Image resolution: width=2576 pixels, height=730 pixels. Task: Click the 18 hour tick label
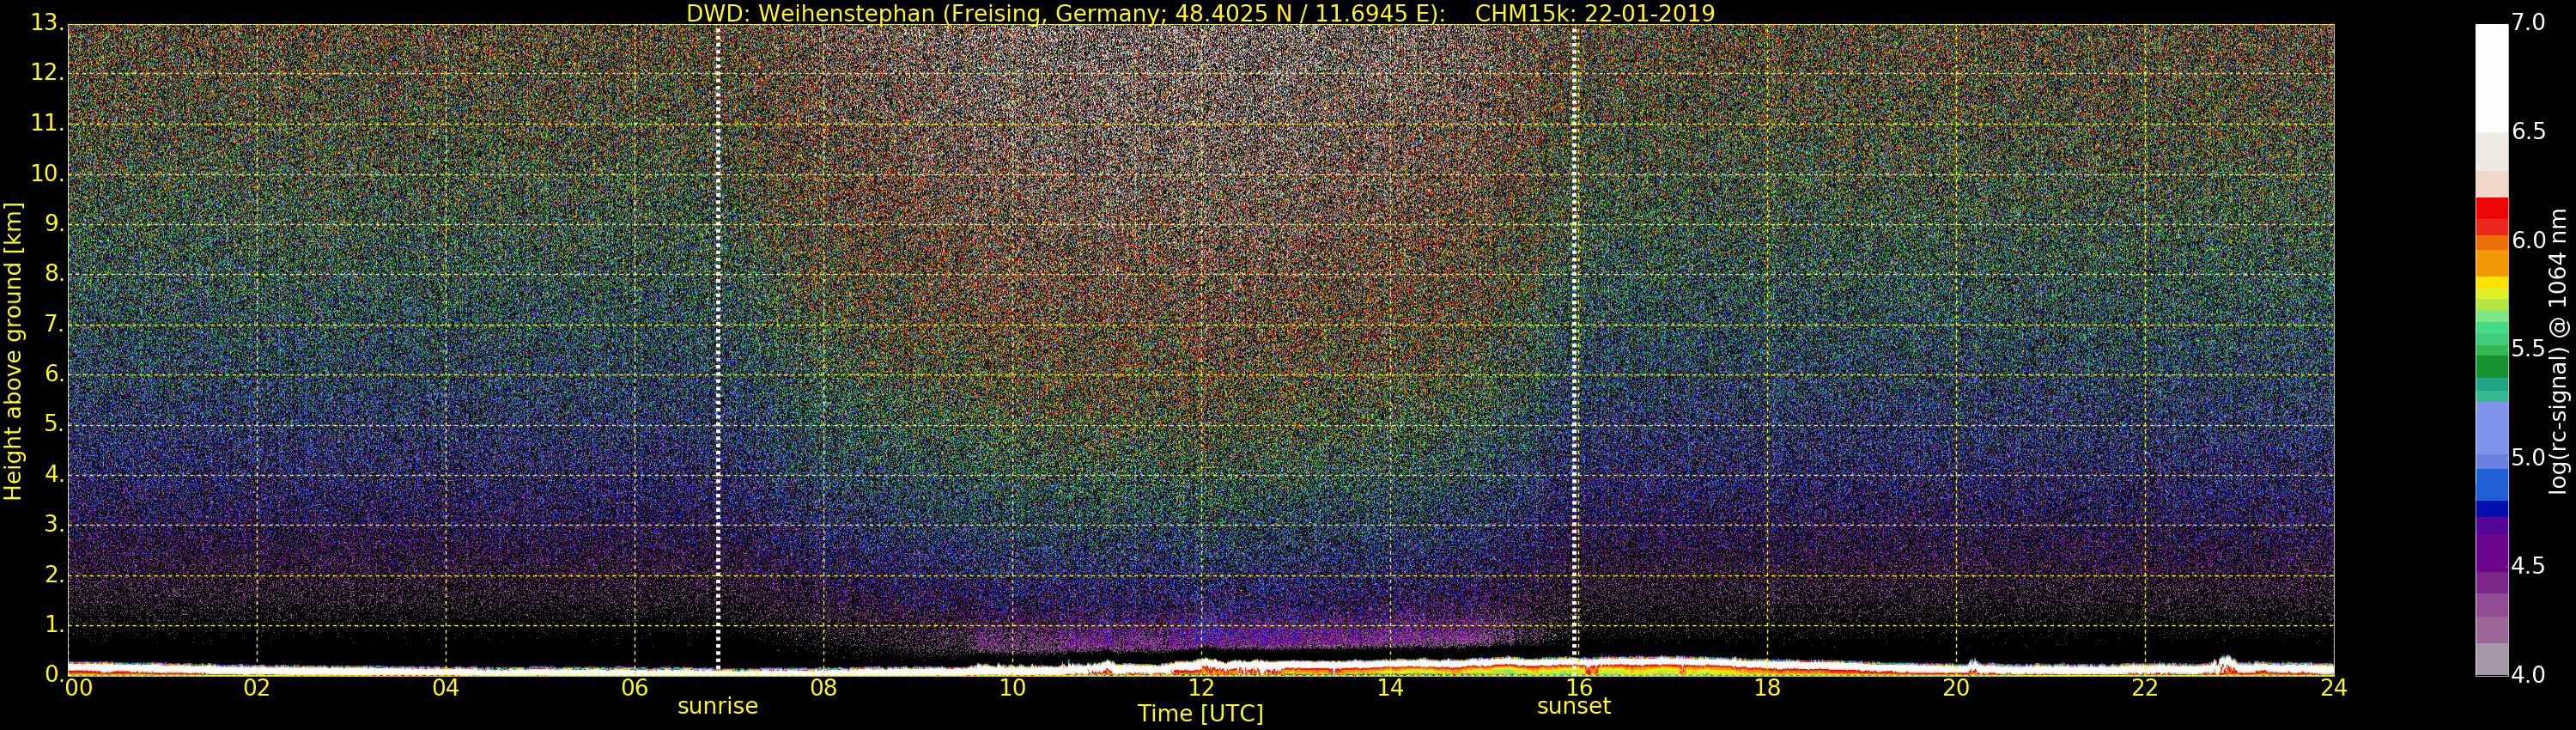(x=1767, y=688)
